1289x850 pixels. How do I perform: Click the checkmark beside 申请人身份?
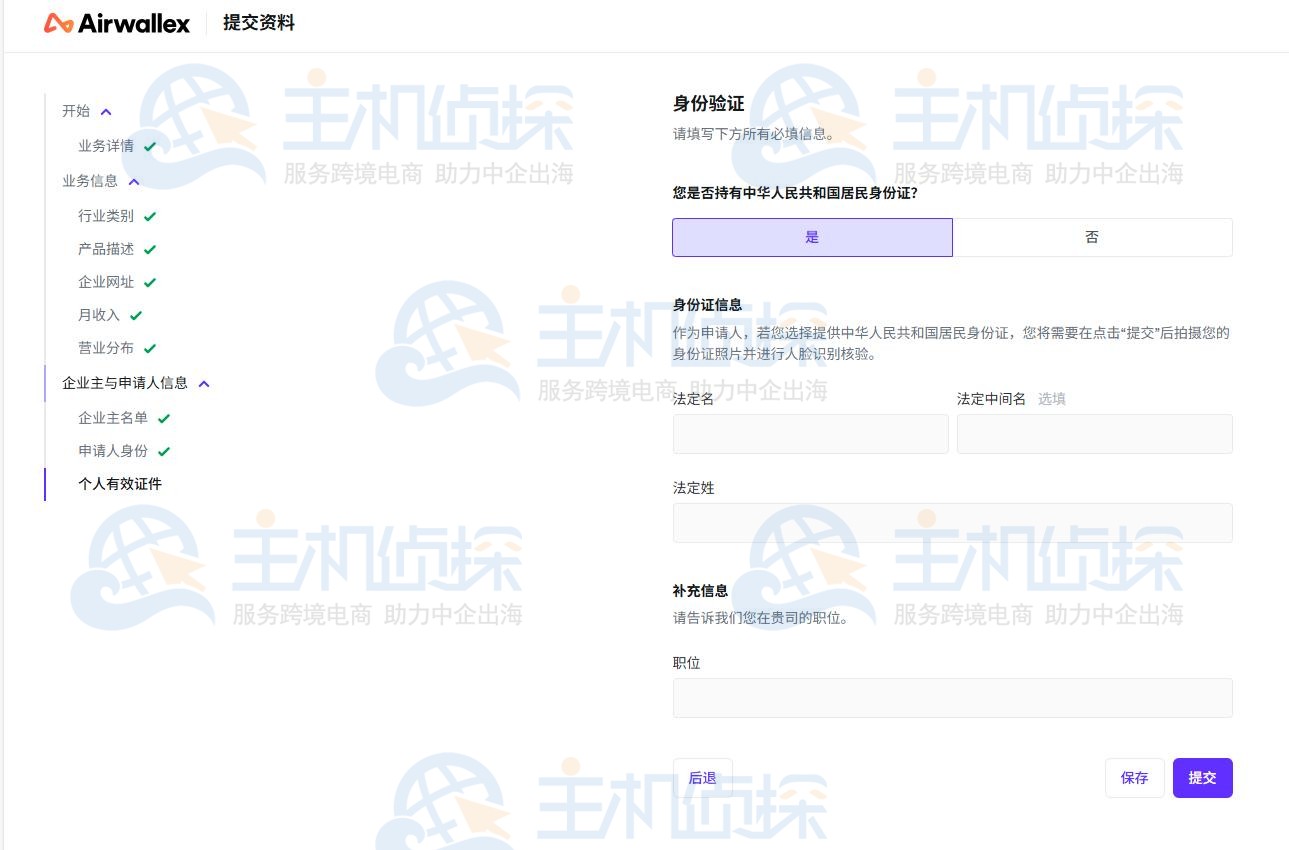pyautogui.click(x=163, y=450)
